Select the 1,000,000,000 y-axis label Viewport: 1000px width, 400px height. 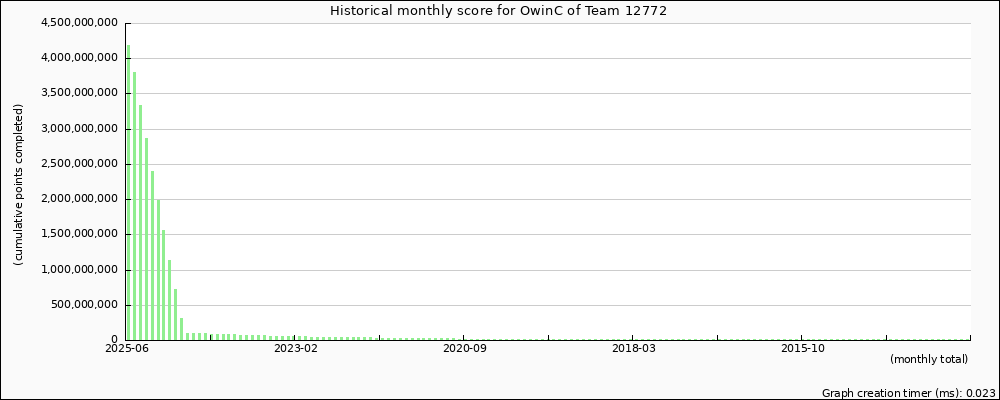coord(80,270)
